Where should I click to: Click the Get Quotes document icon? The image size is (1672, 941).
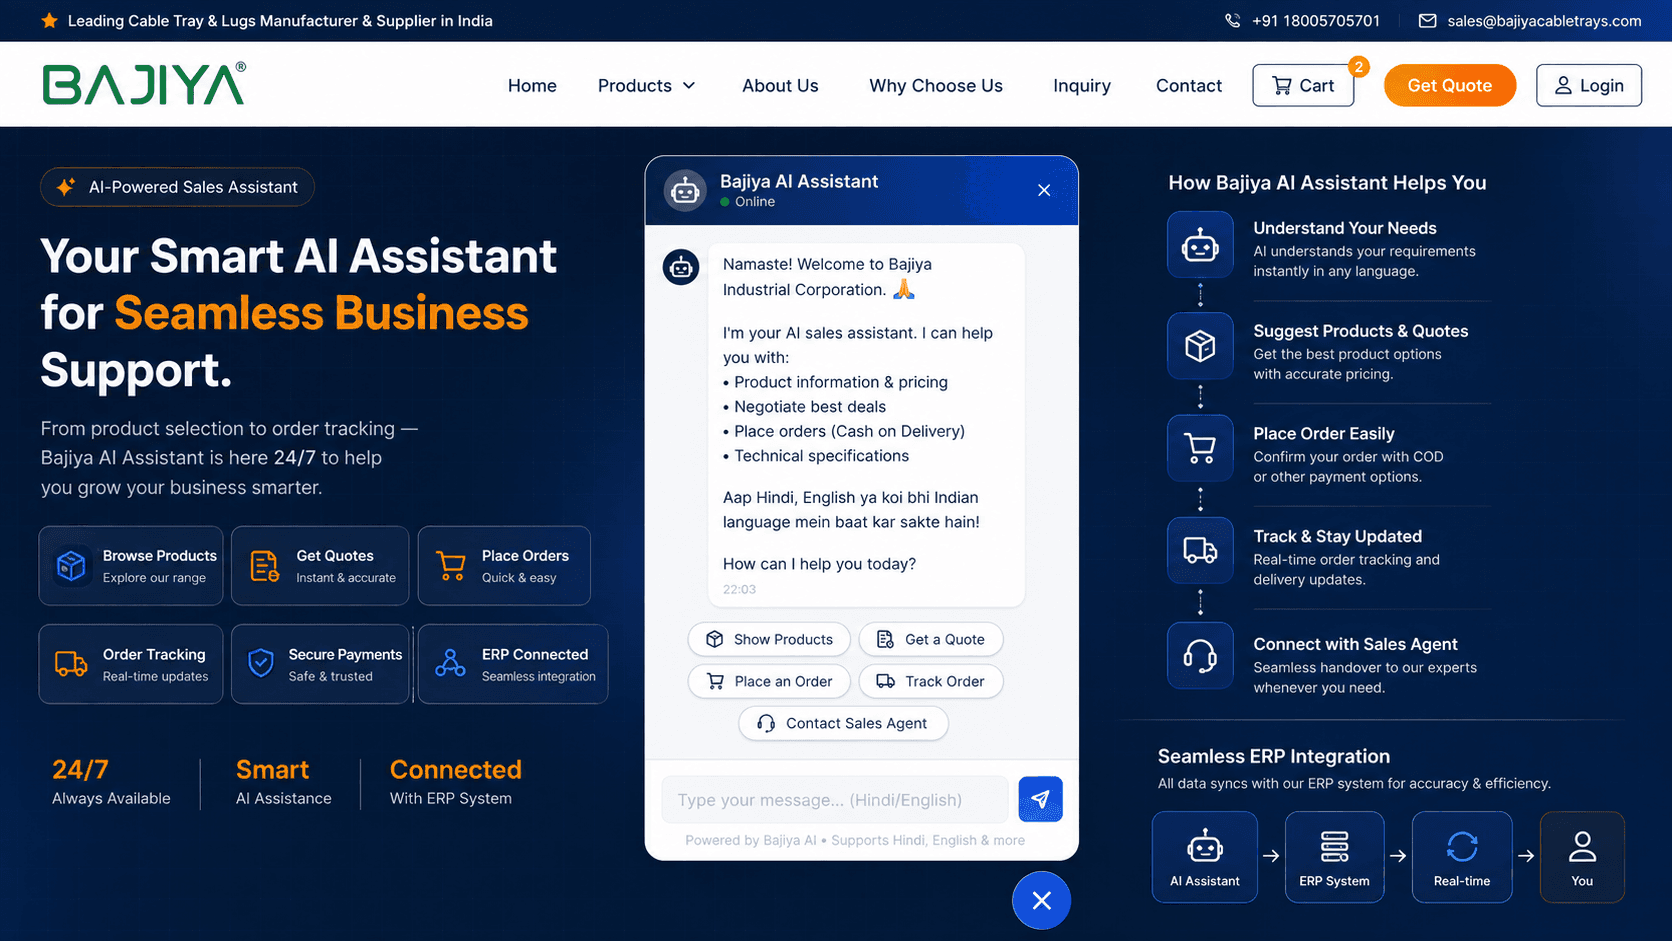264,566
